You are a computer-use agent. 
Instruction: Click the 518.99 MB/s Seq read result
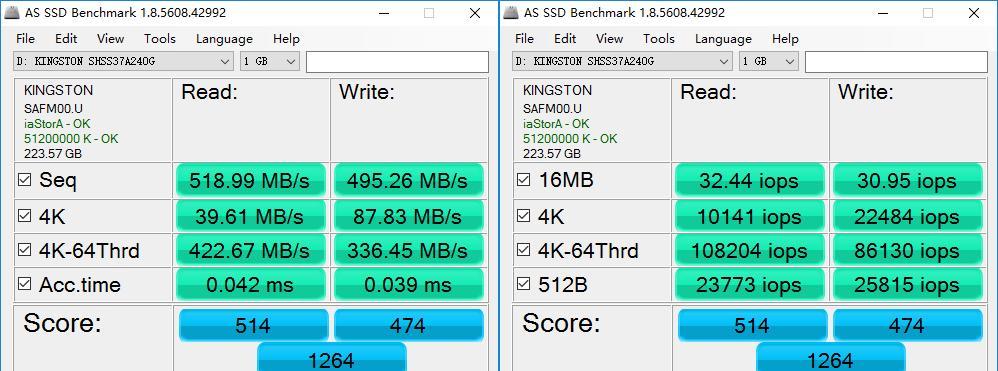click(251, 180)
